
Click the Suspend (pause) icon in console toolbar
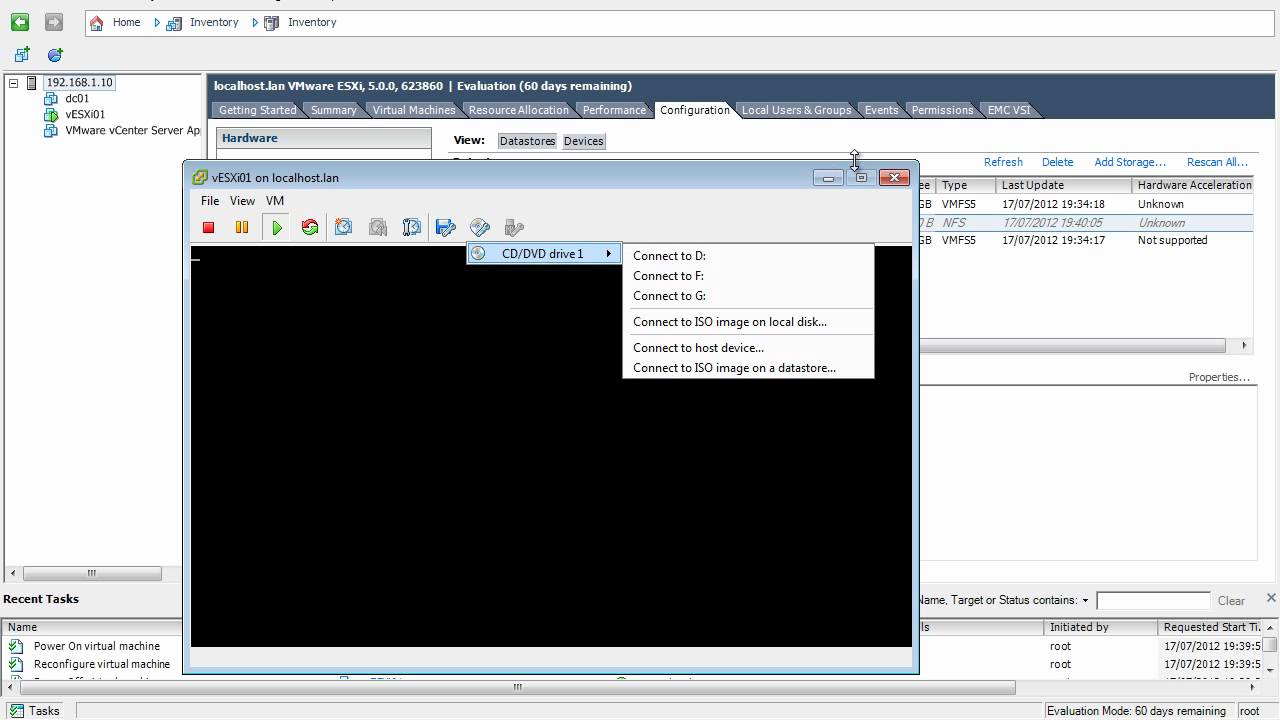tap(241, 228)
